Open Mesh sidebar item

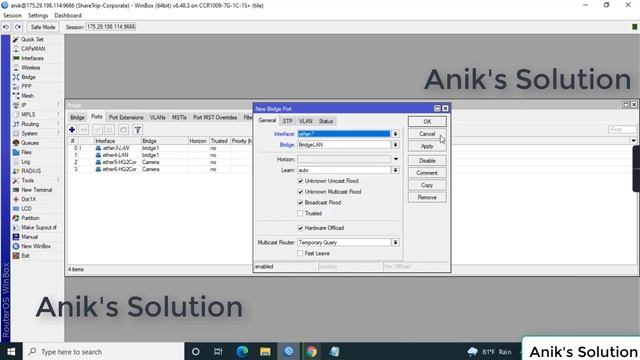pyautogui.click(x=27, y=96)
